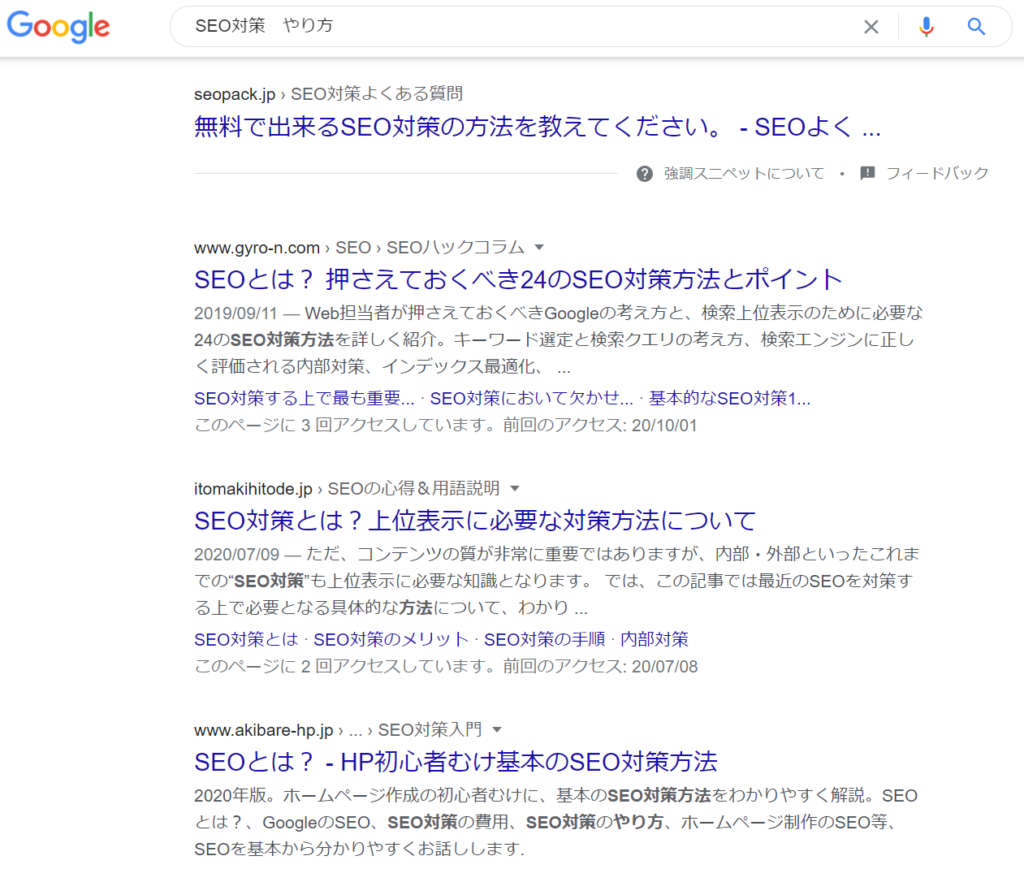Click www.gyro-n.com breadcrumb URL
The image size is (1024, 882).
pos(257,248)
